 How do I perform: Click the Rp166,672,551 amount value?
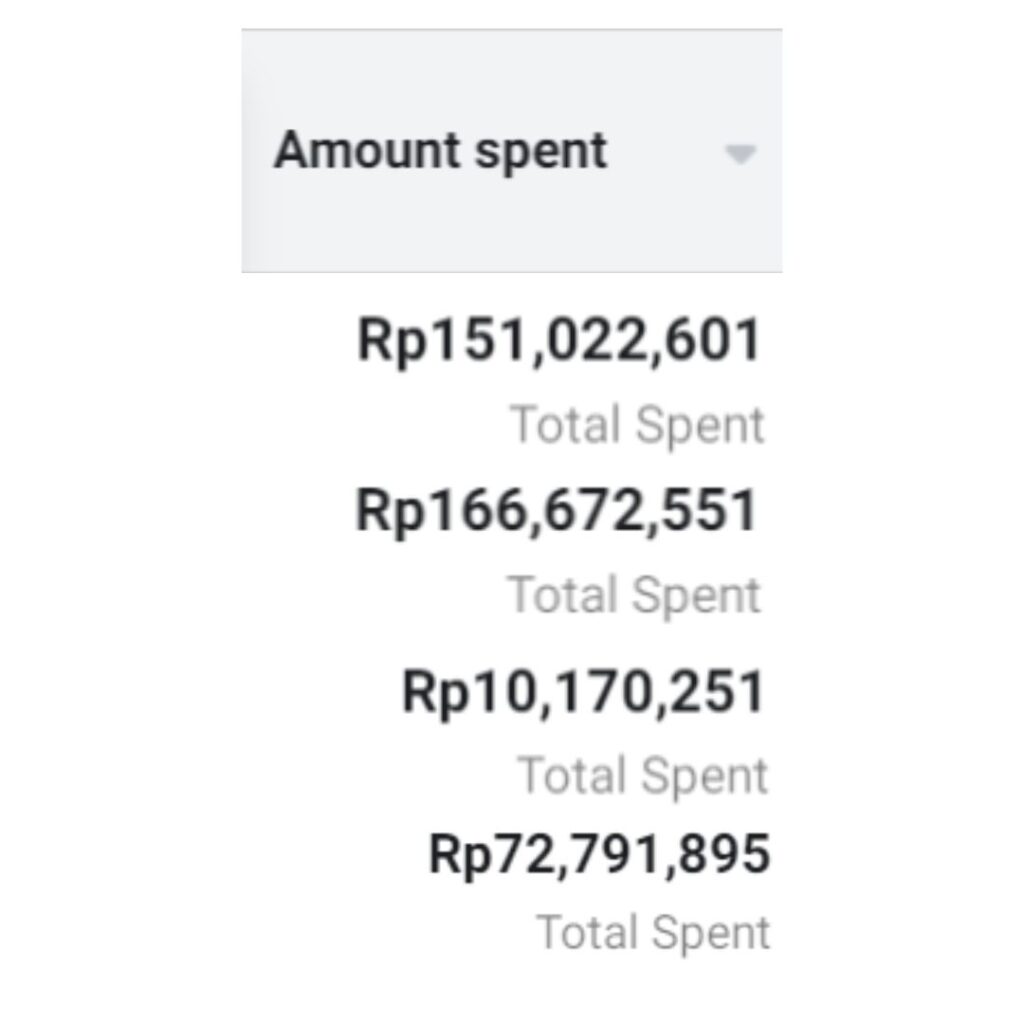(556, 511)
